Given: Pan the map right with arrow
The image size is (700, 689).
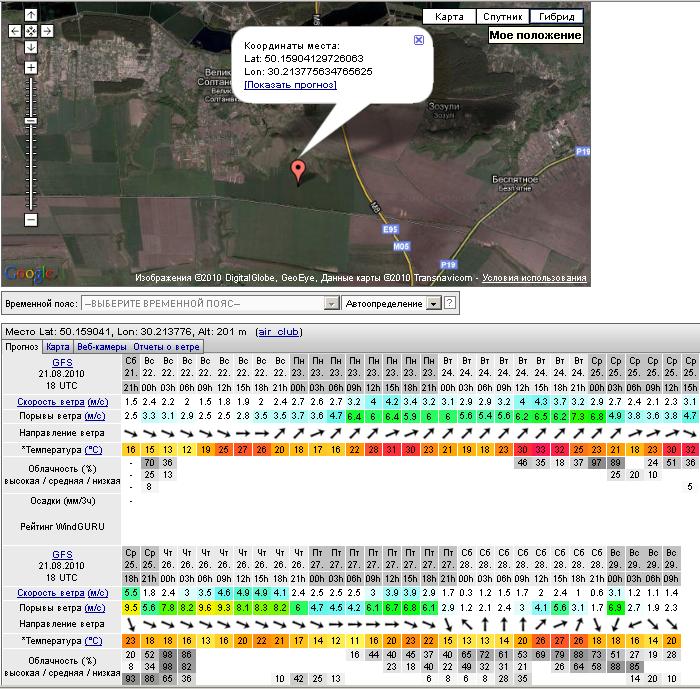Looking at the screenshot, I should pos(47,31).
